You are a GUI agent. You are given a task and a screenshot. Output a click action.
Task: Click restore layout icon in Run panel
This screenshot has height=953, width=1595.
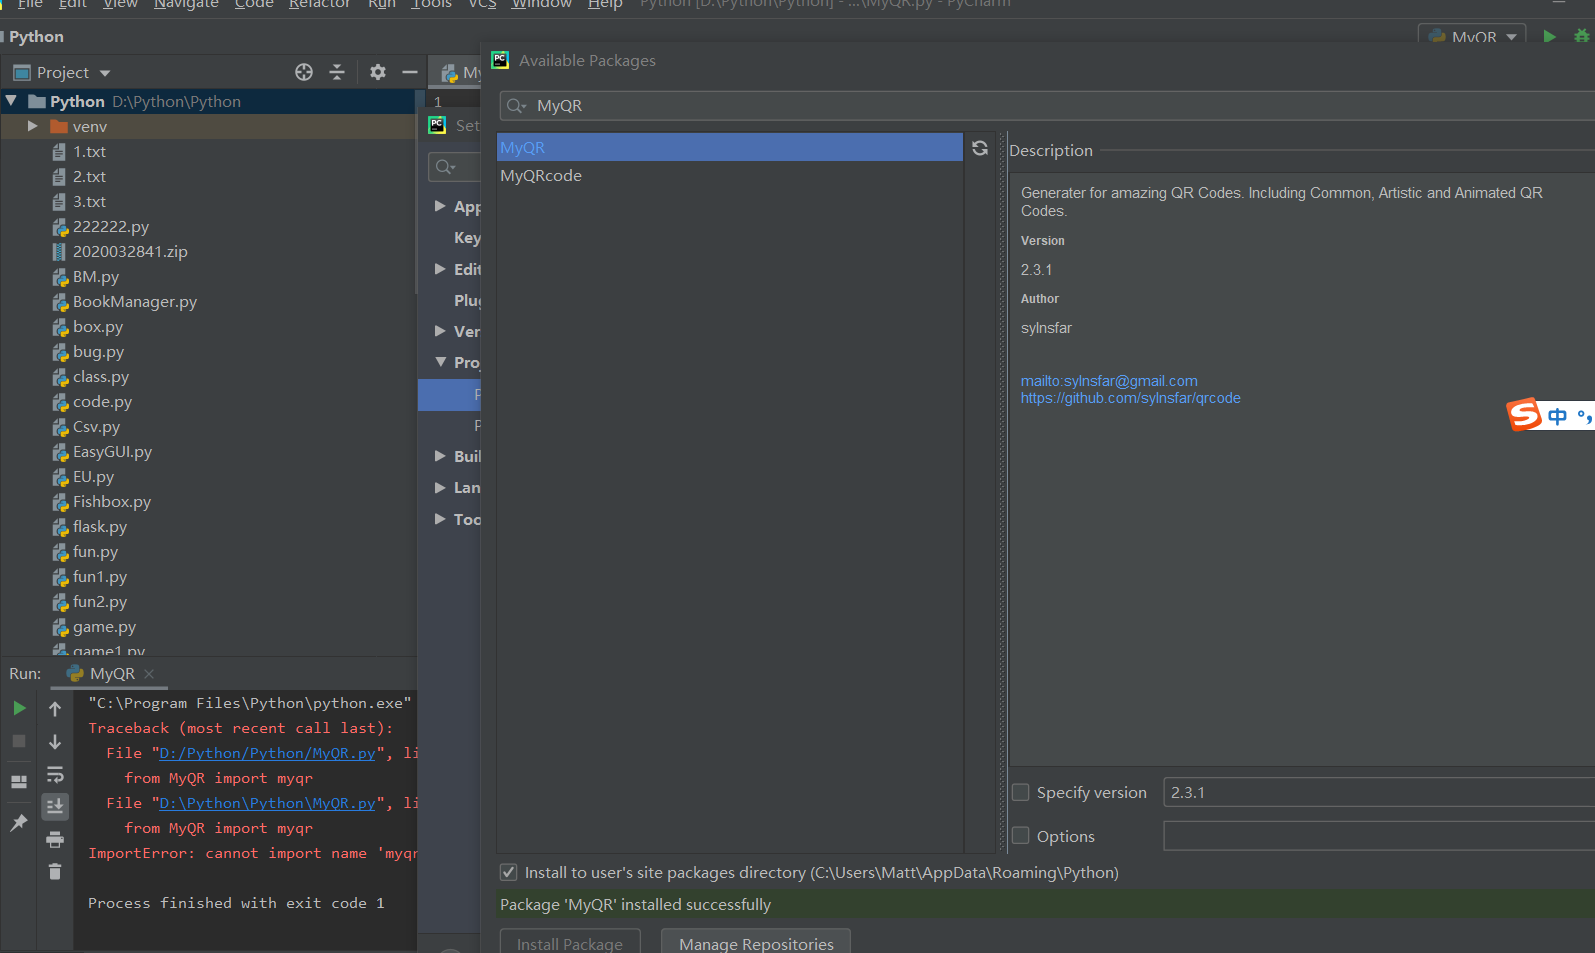pyautogui.click(x=19, y=782)
